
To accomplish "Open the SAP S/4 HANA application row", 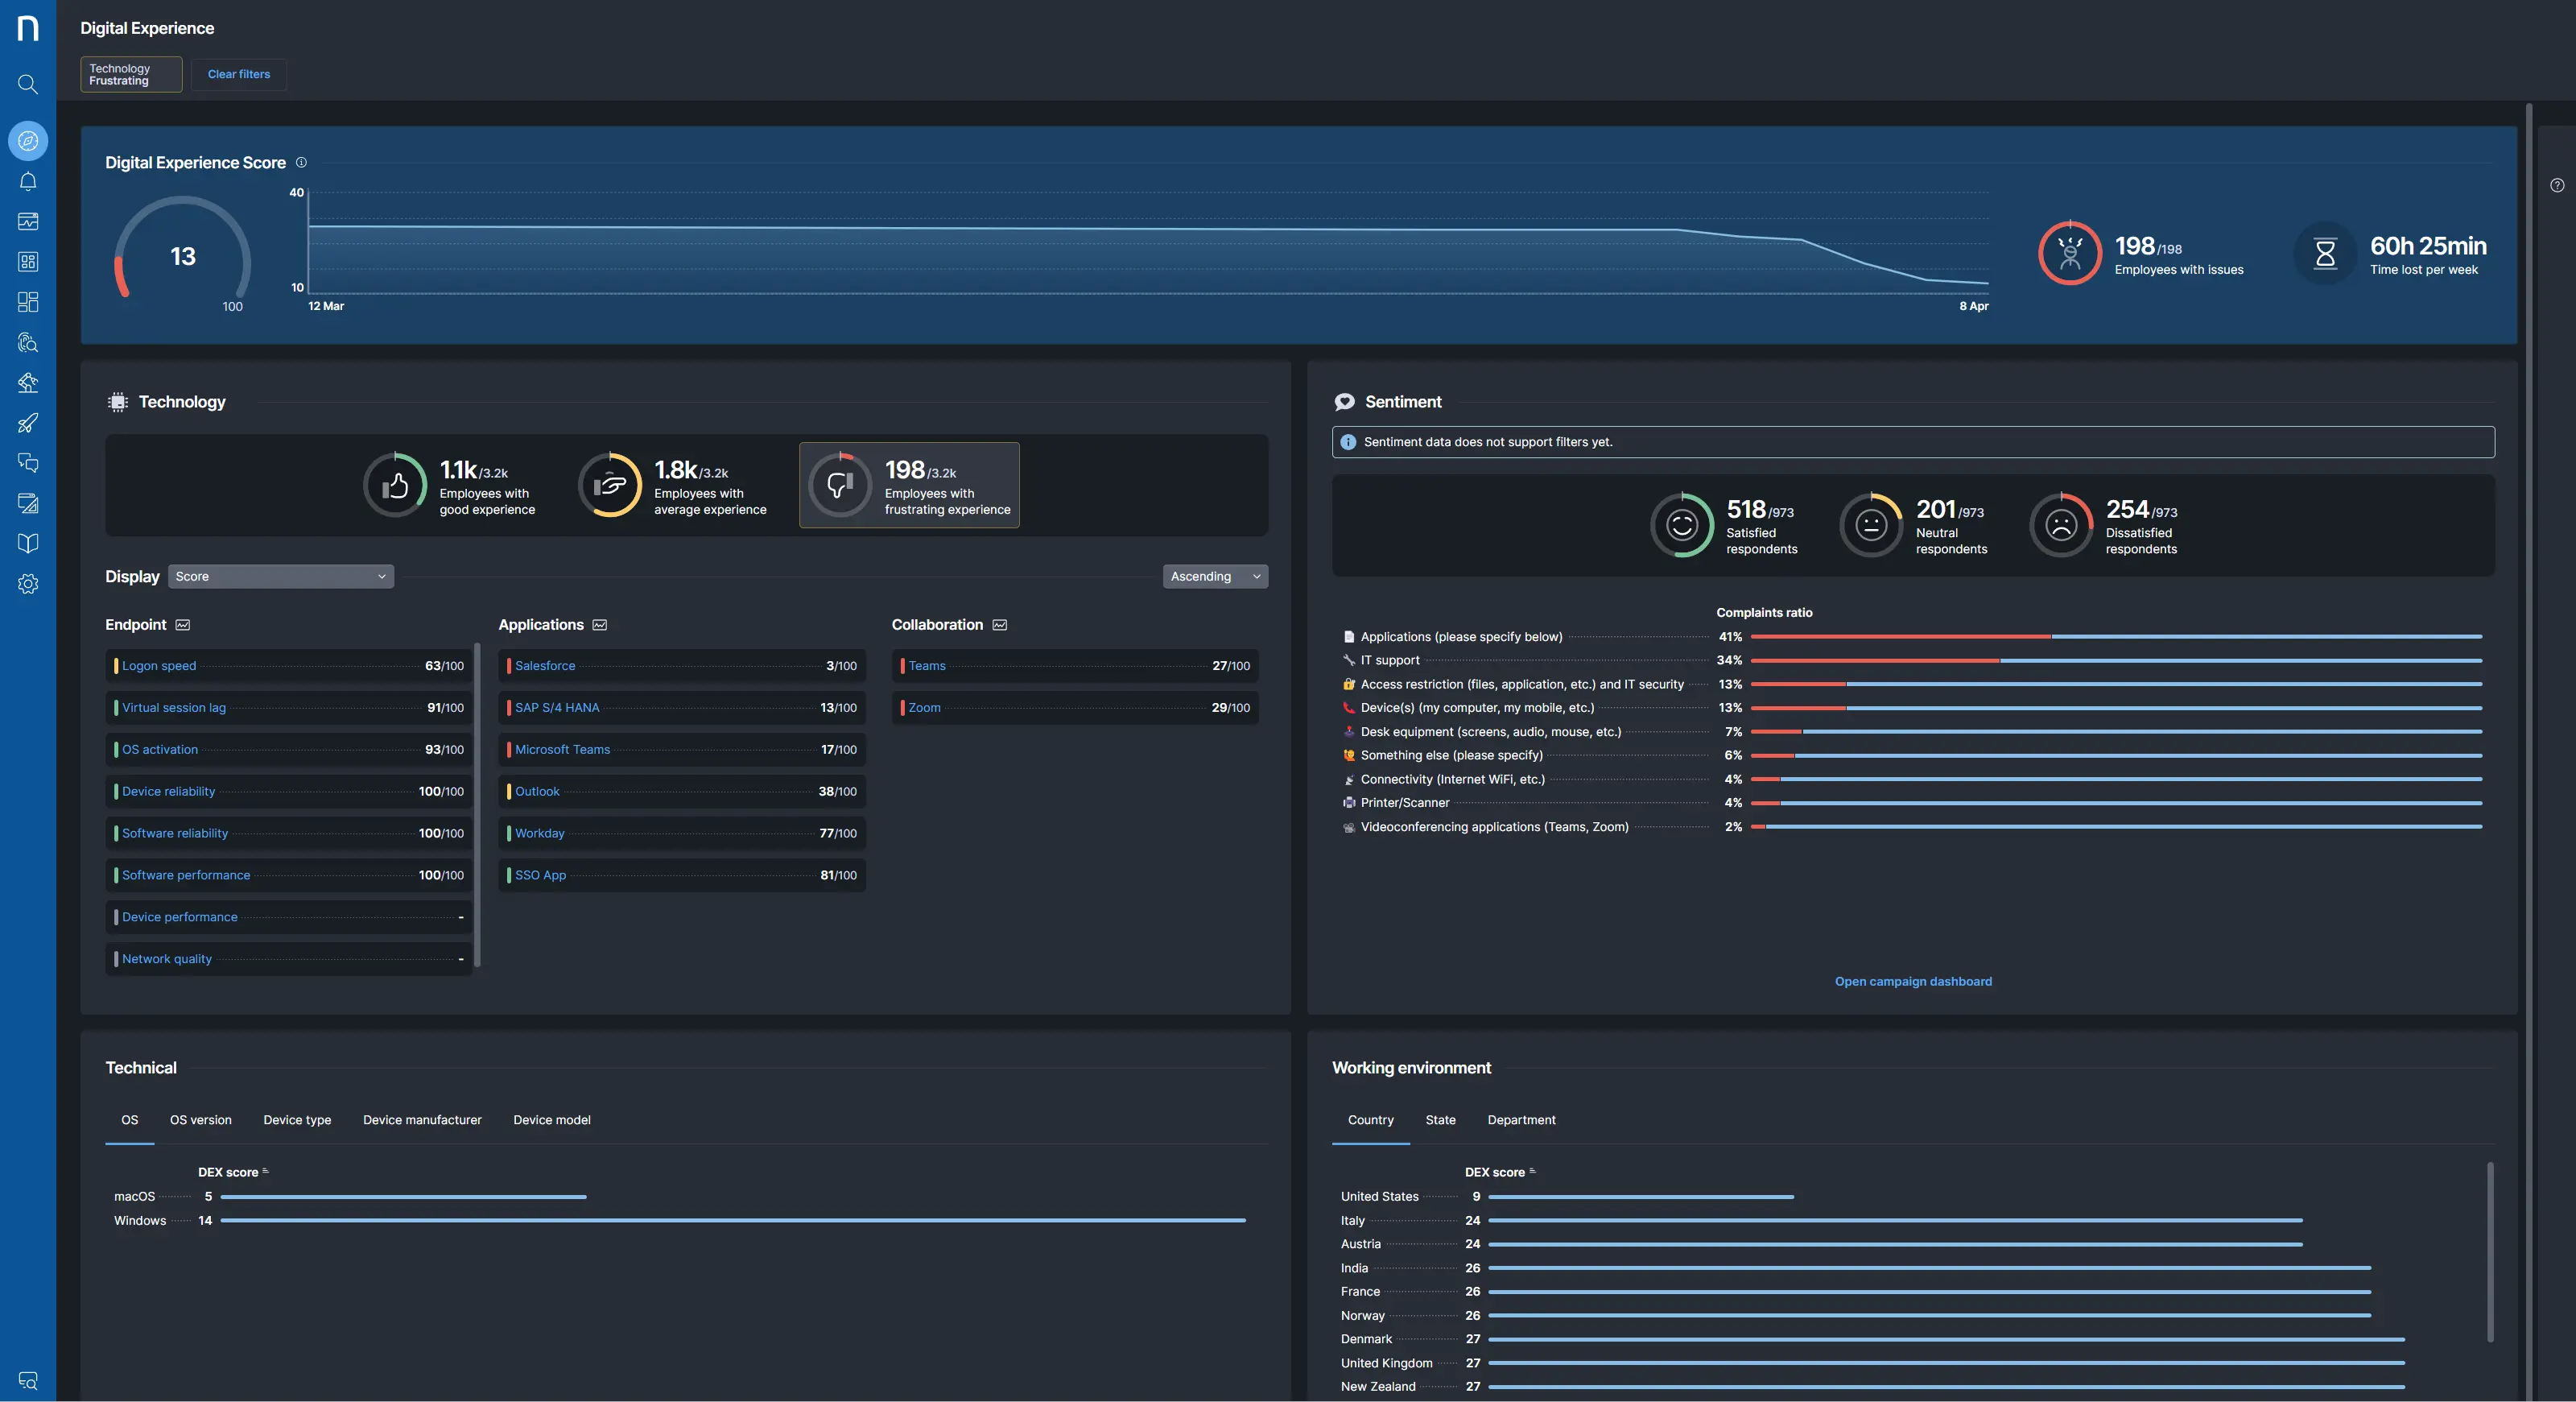I will pos(682,708).
